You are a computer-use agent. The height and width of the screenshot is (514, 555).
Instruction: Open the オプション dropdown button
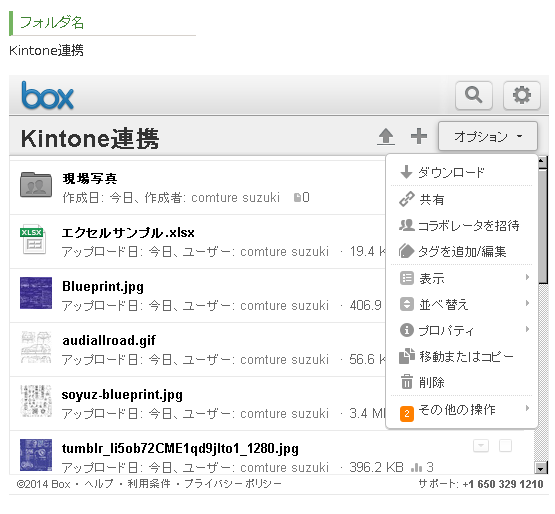[x=488, y=136]
